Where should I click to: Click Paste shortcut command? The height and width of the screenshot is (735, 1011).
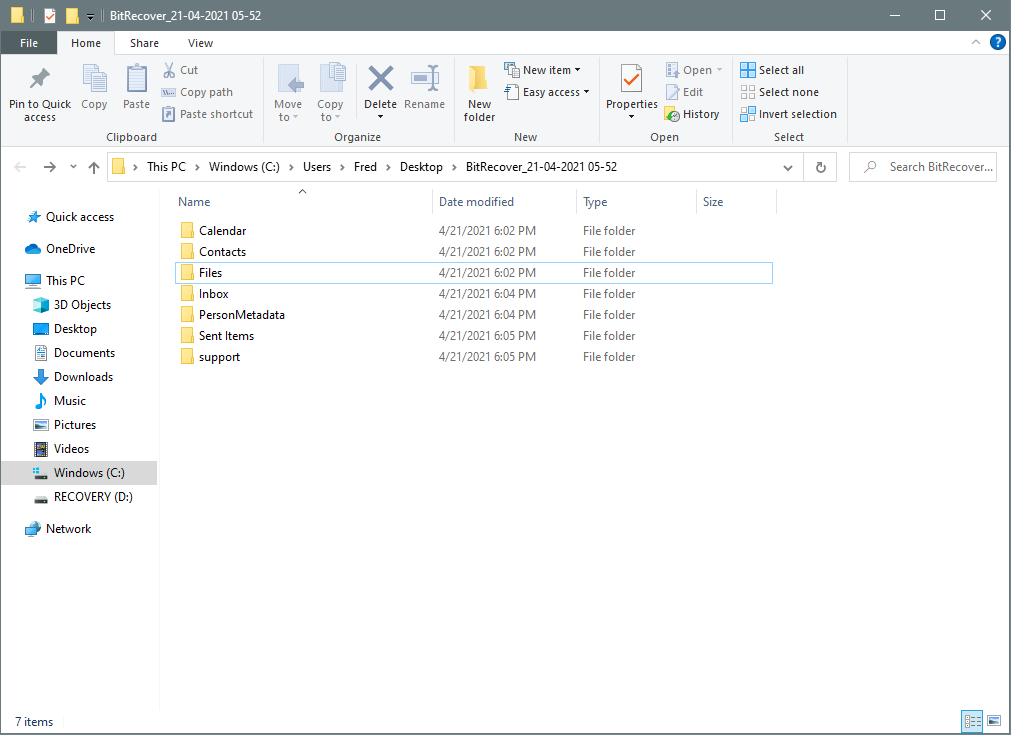click(x=208, y=114)
